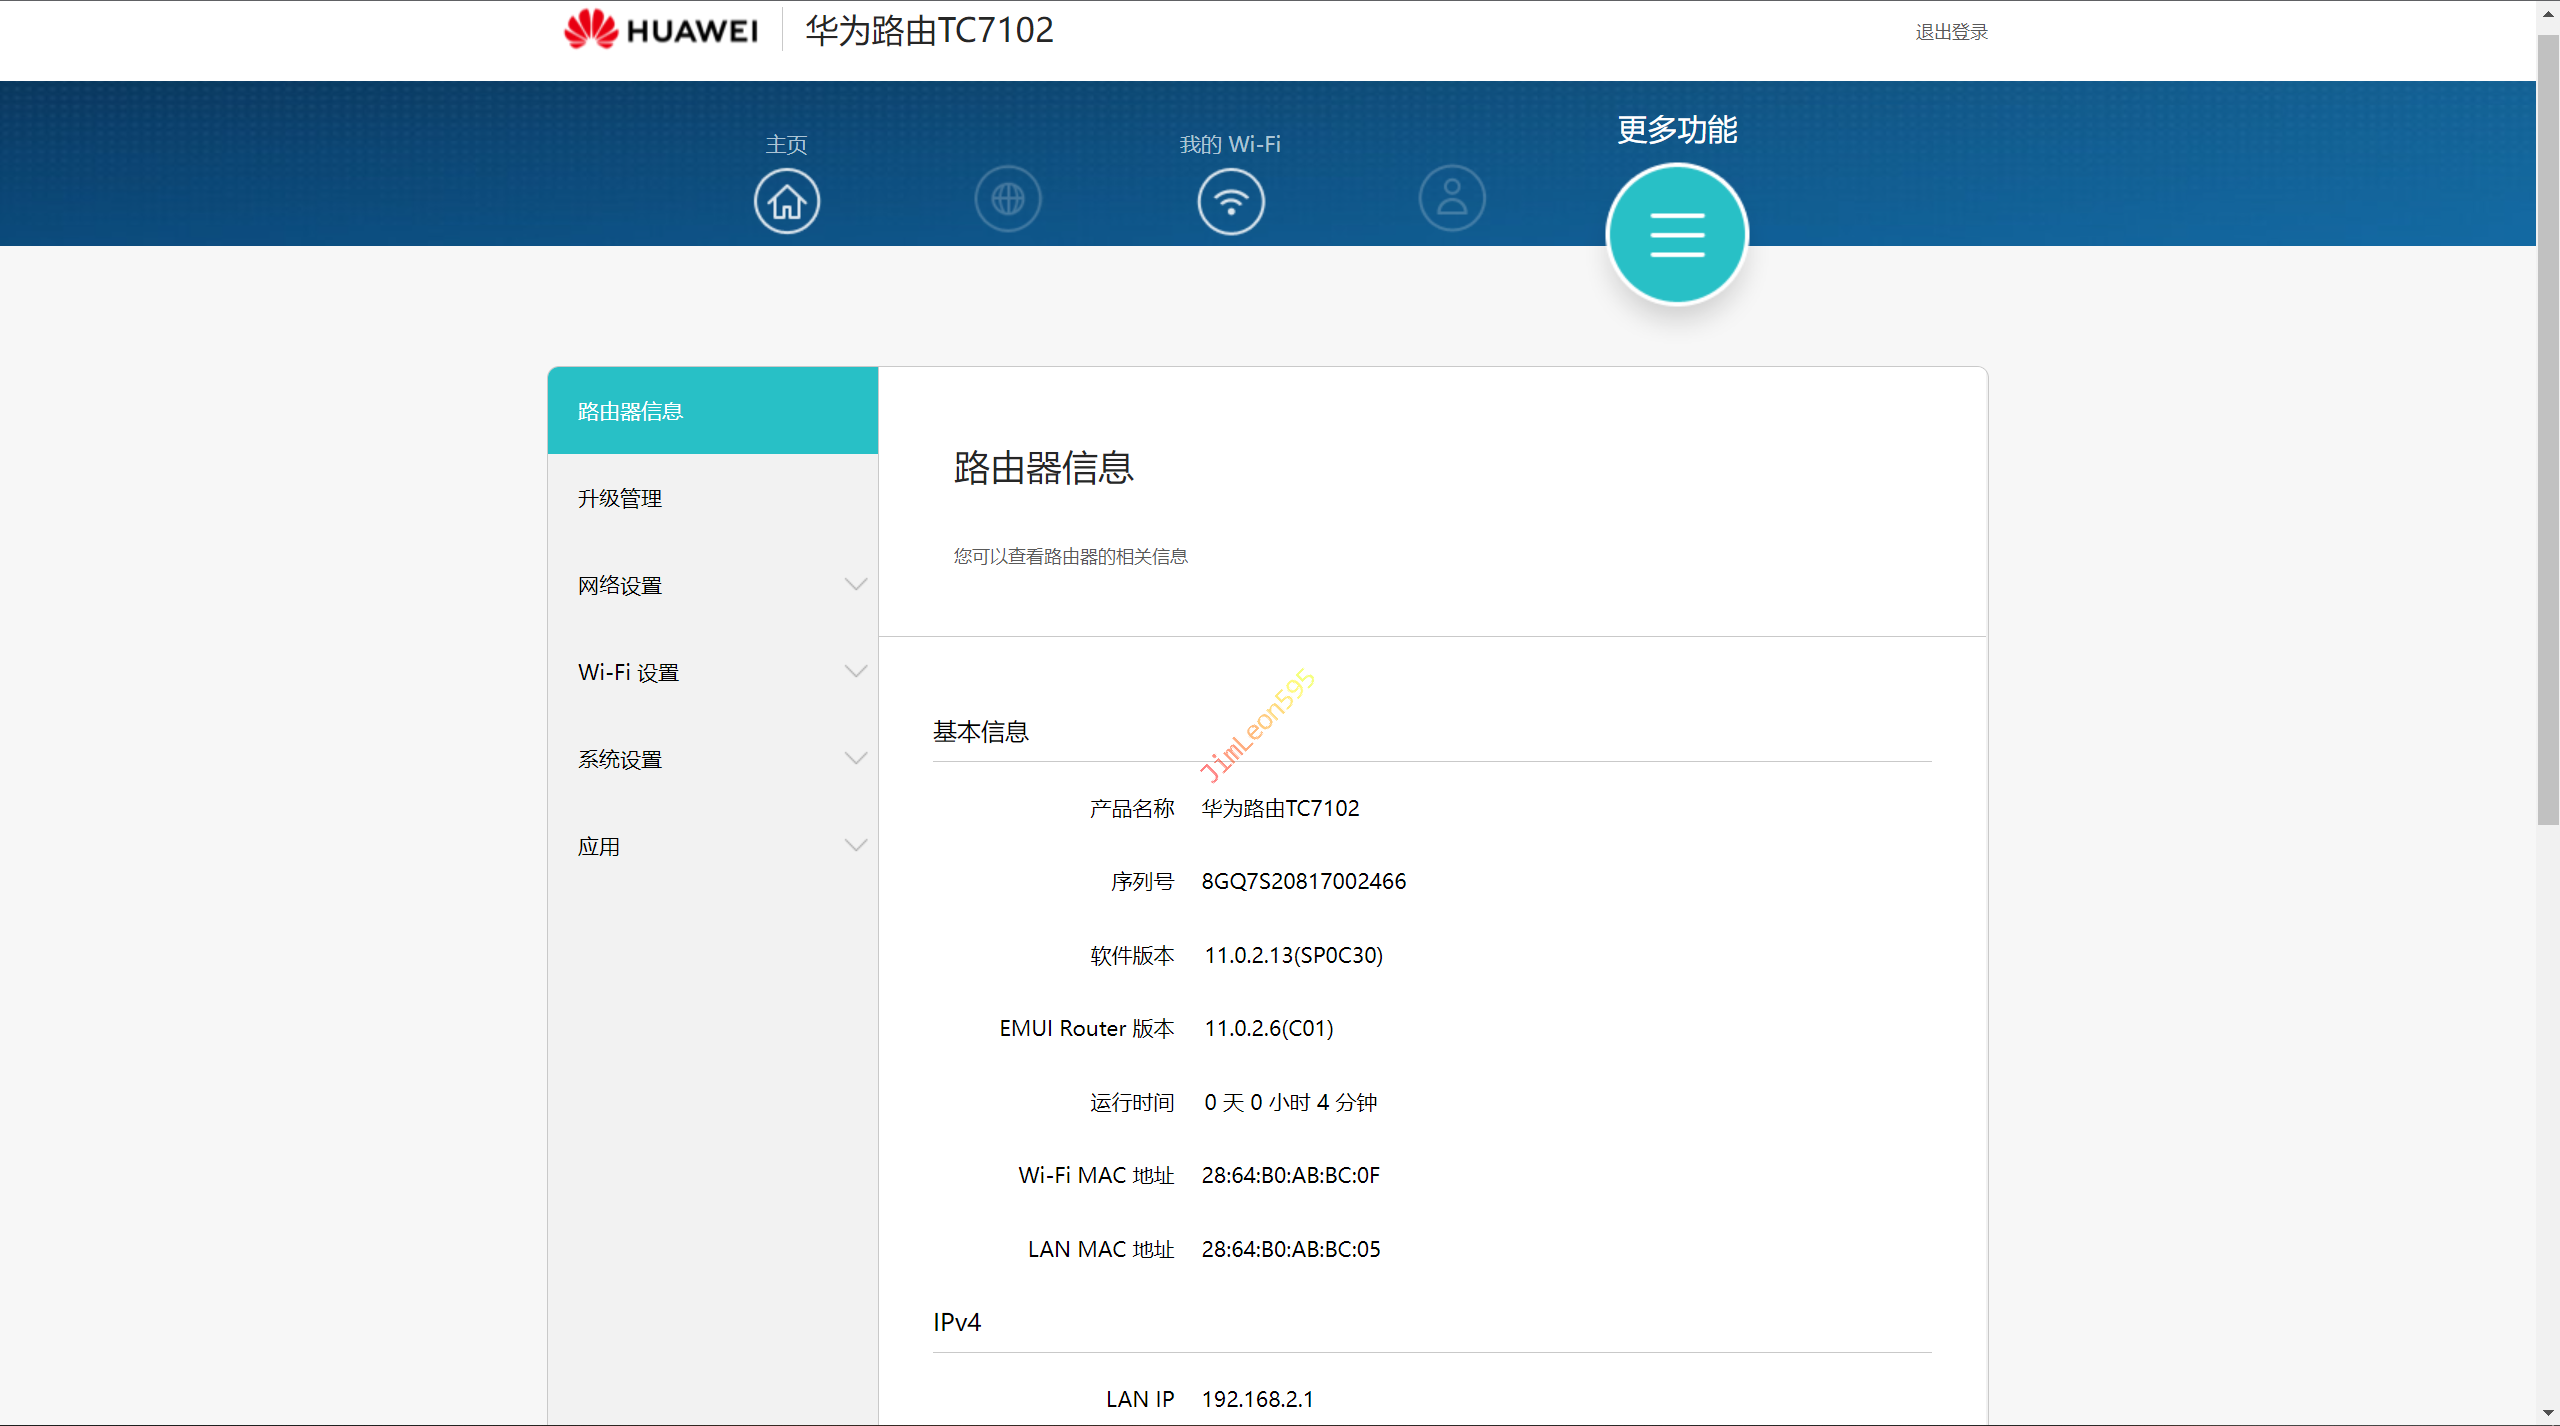The image size is (2560, 1426).
Task: Expand the 网络设置 chevron
Action: [856, 584]
